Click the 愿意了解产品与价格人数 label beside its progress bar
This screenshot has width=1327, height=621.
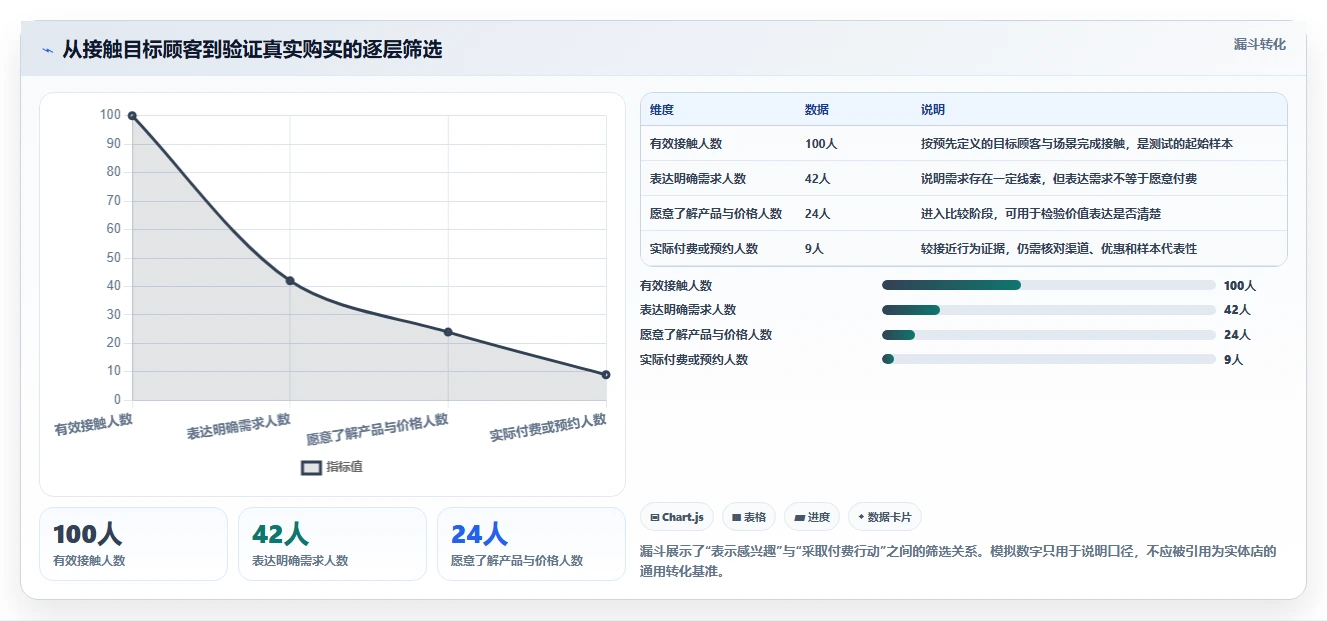[706, 335]
